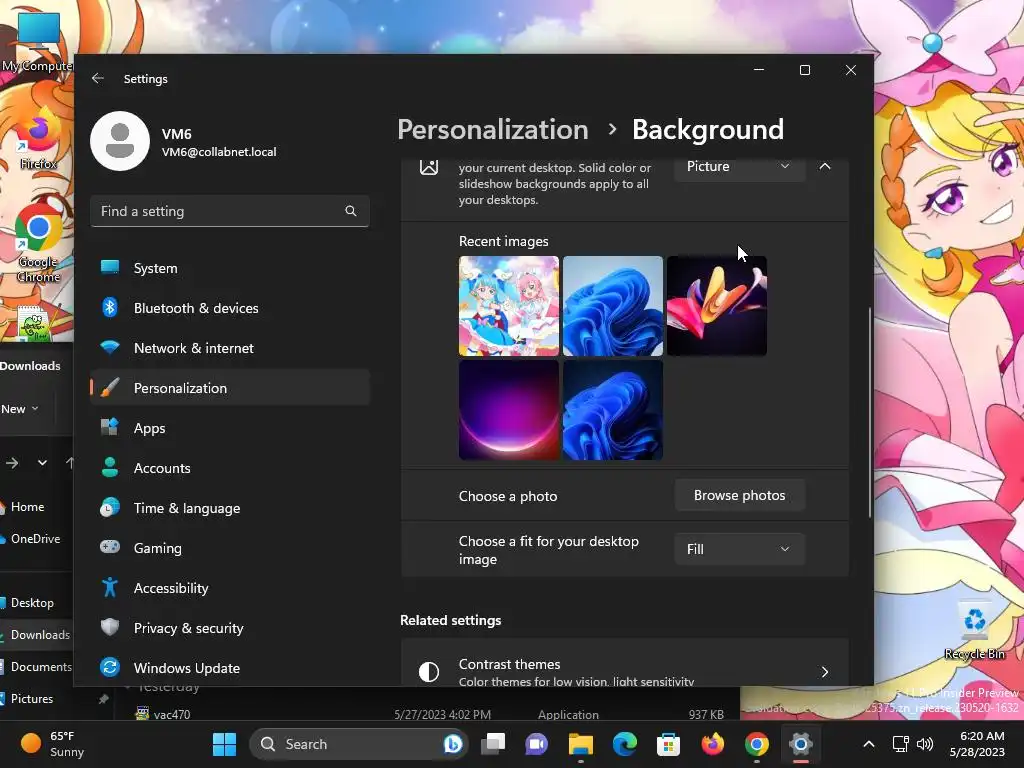
Task: Click inside the Find a setting field
Action: point(230,211)
